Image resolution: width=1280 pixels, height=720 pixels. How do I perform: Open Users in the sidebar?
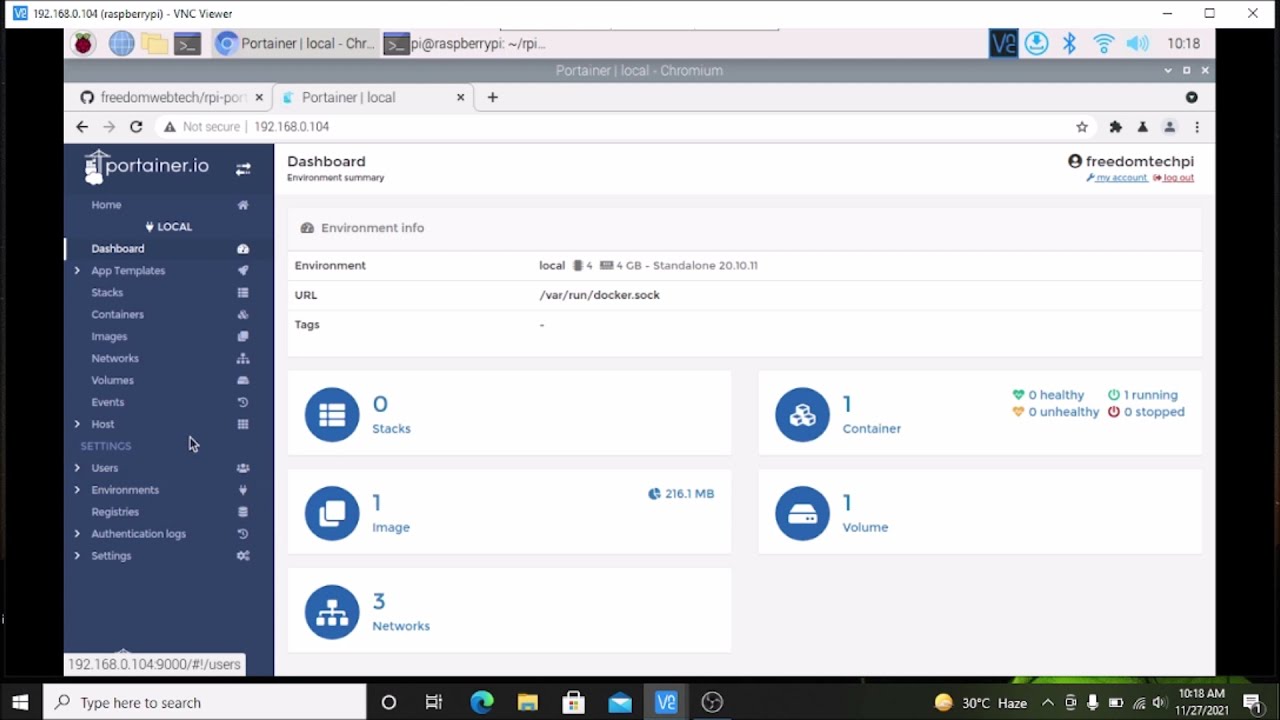pos(104,469)
